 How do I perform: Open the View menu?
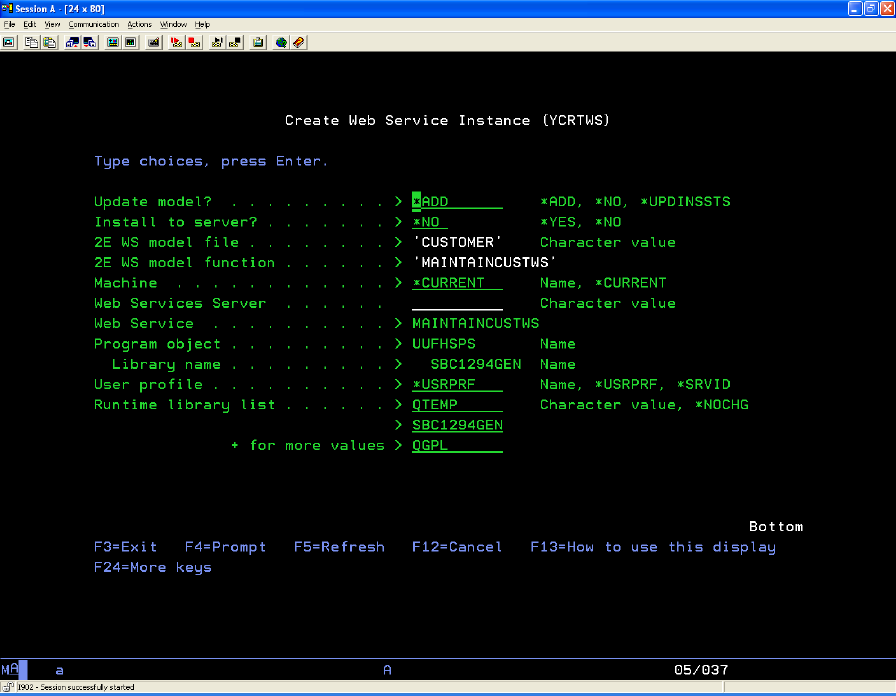pyautogui.click(x=52, y=25)
